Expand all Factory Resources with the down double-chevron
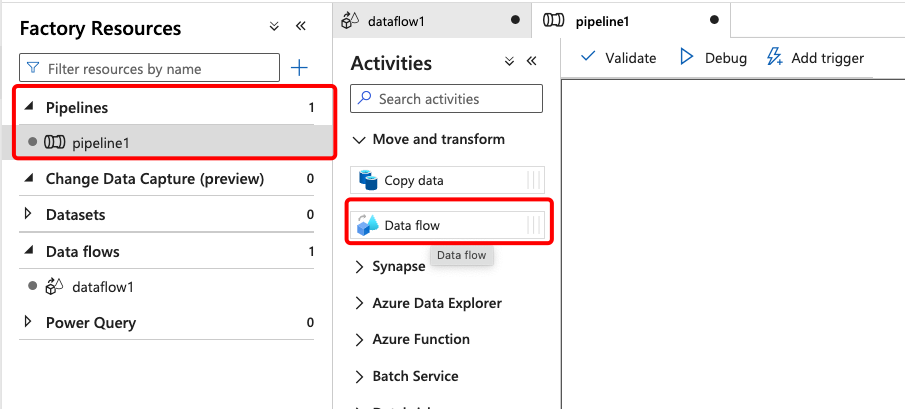This screenshot has width=905, height=409. [x=274, y=26]
